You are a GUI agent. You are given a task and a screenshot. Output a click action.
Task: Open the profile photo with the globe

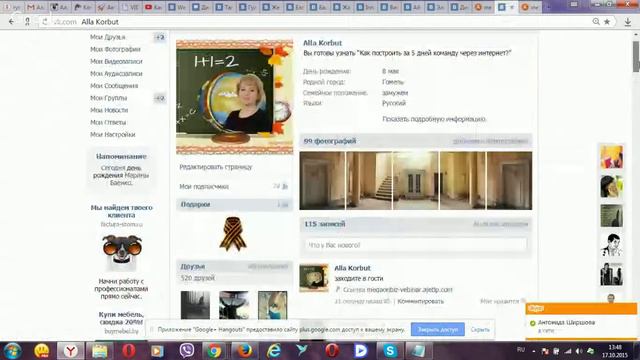(235, 97)
